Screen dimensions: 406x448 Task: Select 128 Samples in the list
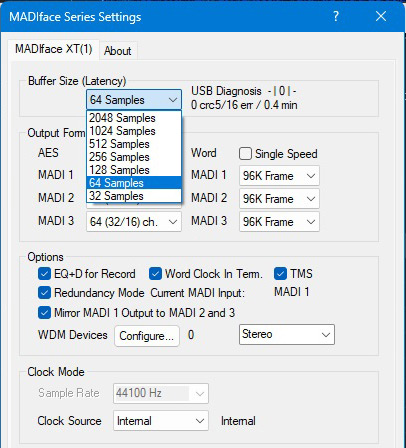click(x=134, y=170)
